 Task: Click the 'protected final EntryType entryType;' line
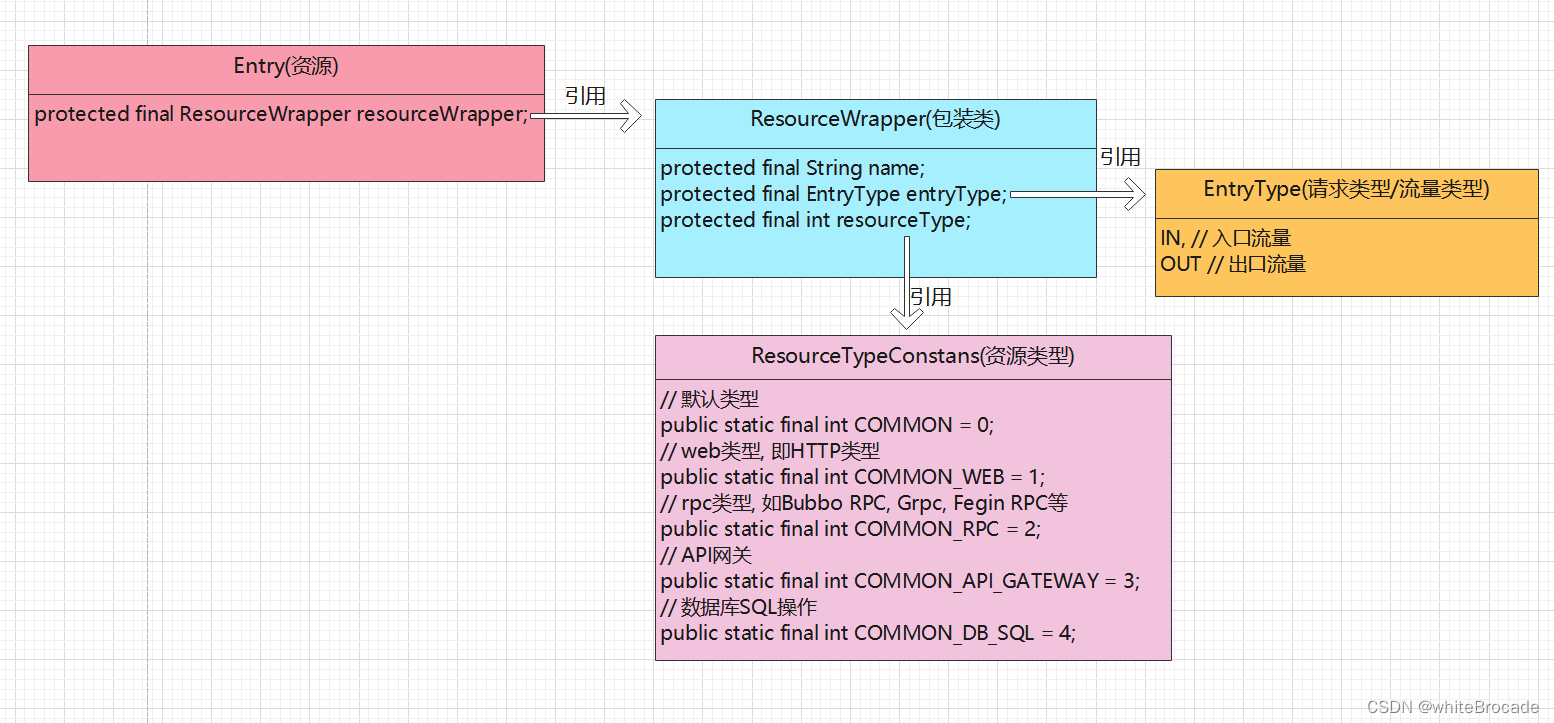(x=834, y=194)
